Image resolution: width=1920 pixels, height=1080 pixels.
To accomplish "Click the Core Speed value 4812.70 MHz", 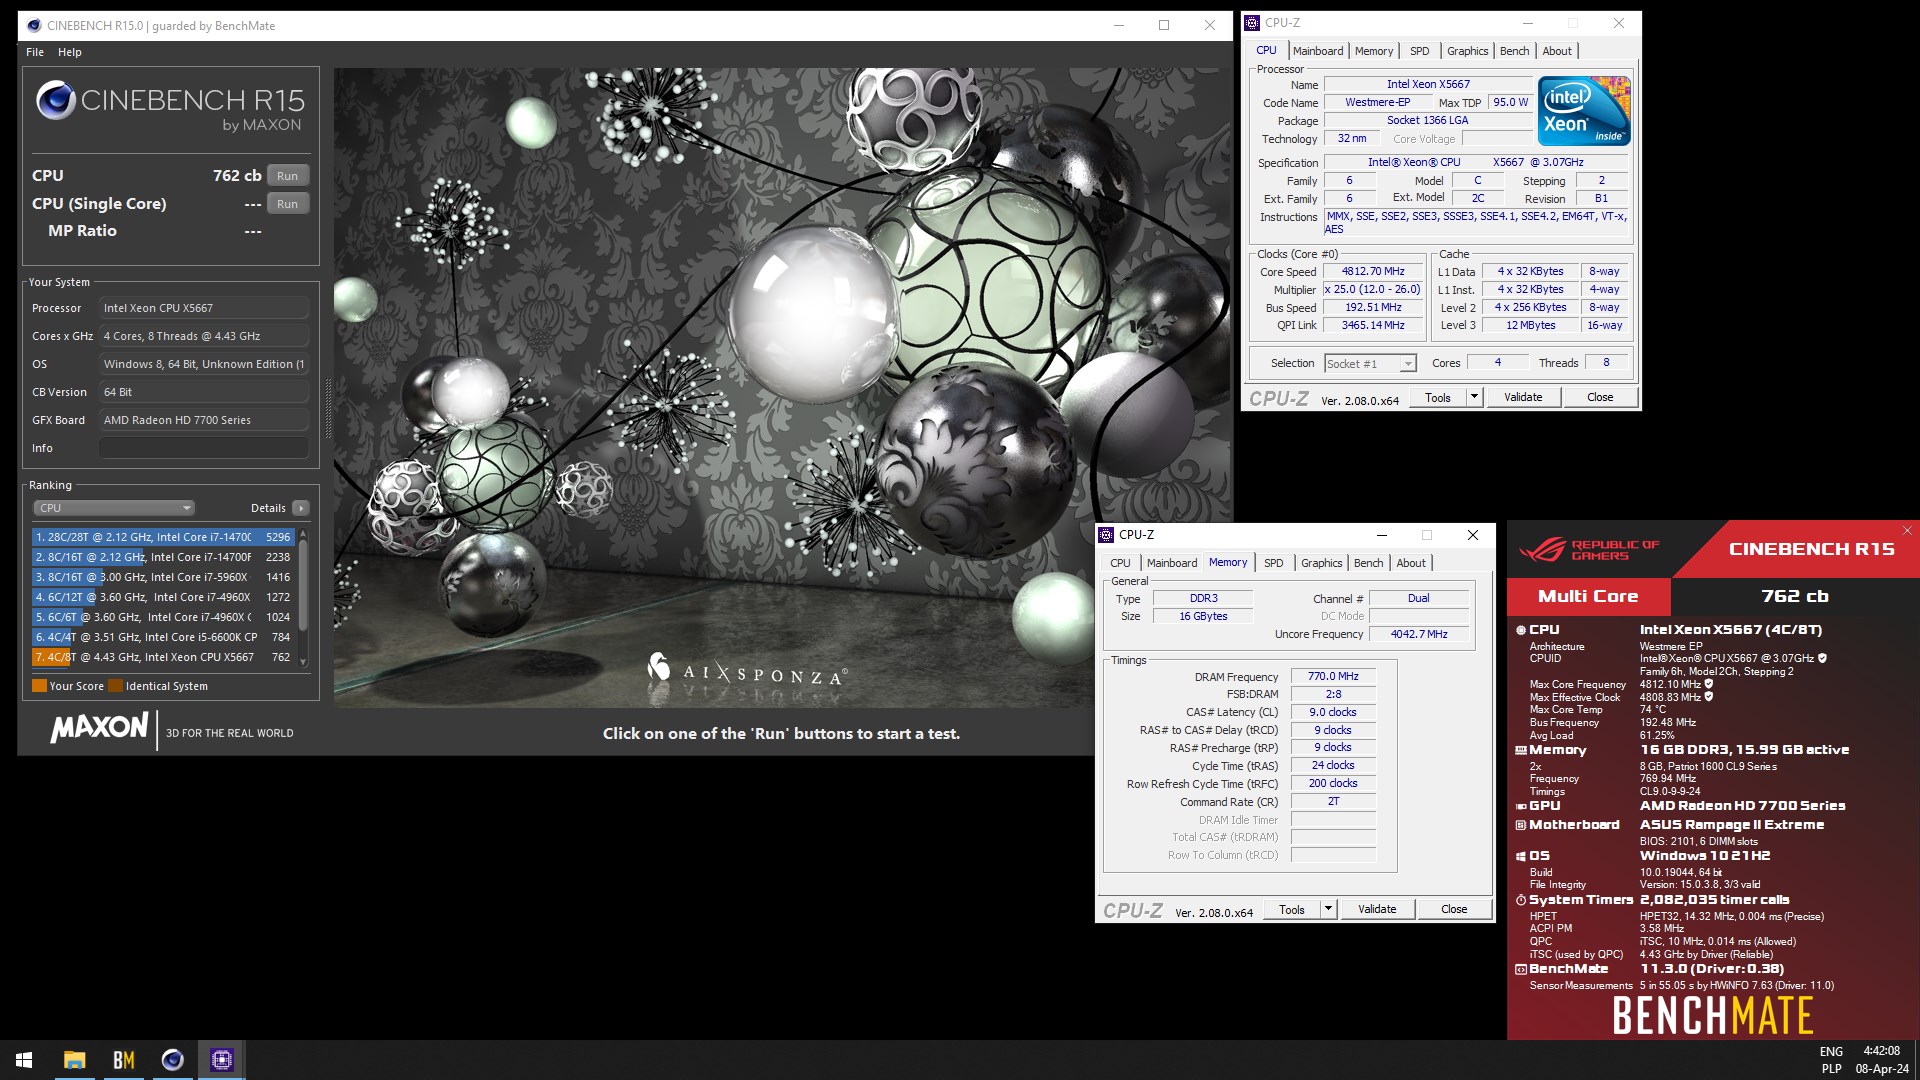I will pyautogui.click(x=1373, y=272).
